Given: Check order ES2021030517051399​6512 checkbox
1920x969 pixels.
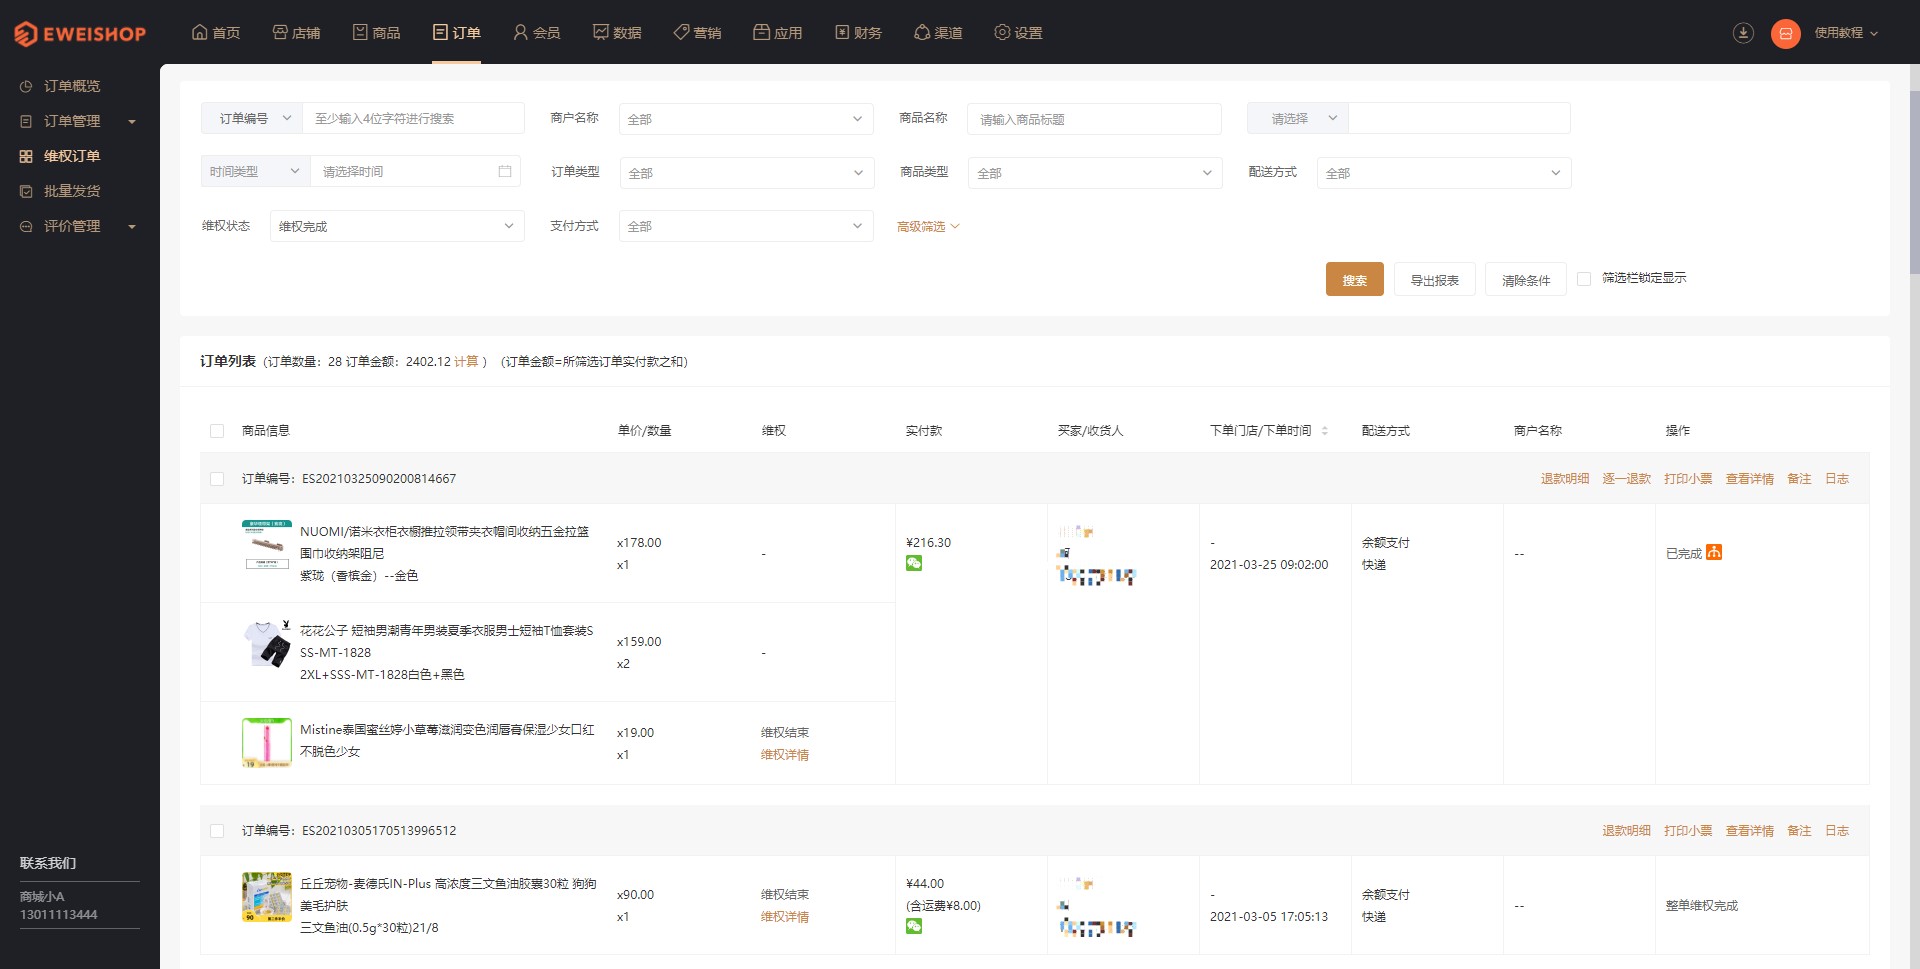Looking at the screenshot, I should (x=217, y=831).
